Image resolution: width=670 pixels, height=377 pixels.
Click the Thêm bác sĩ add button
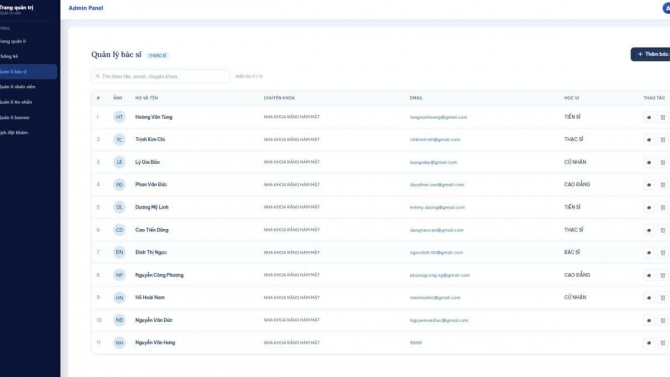pos(651,54)
